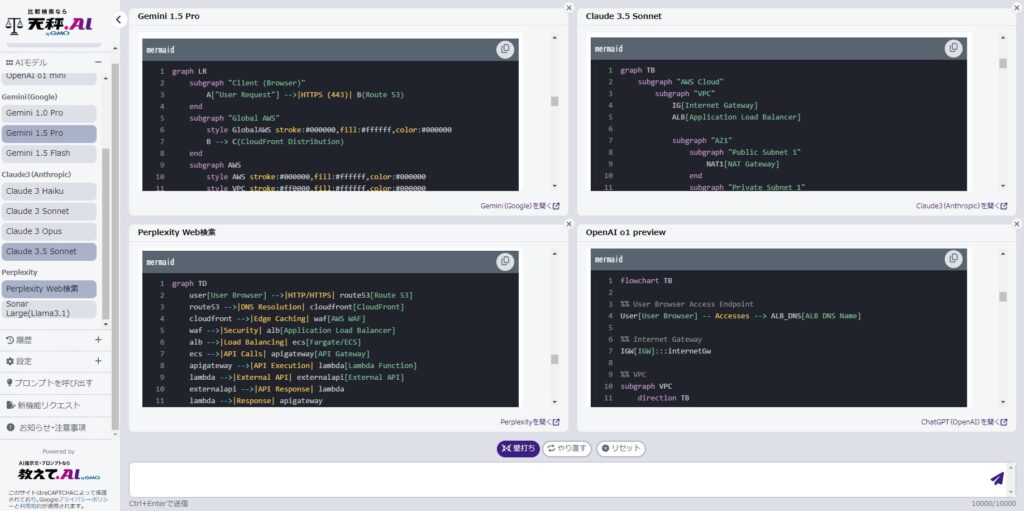Open Perplexityを開く link
The width and height of the screenshot is (1024, 511).
click(530, 422)
